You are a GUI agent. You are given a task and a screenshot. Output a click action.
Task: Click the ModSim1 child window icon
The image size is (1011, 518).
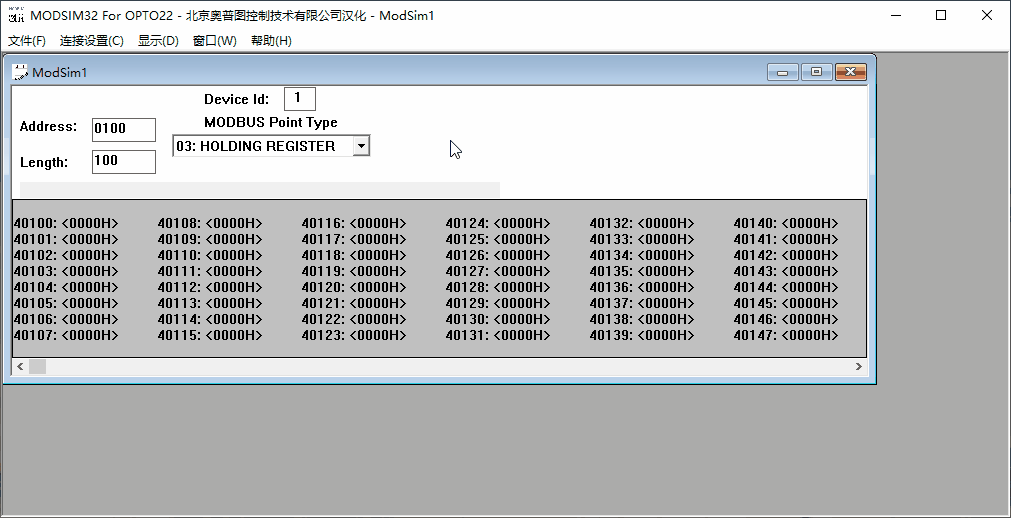point(20,72)
